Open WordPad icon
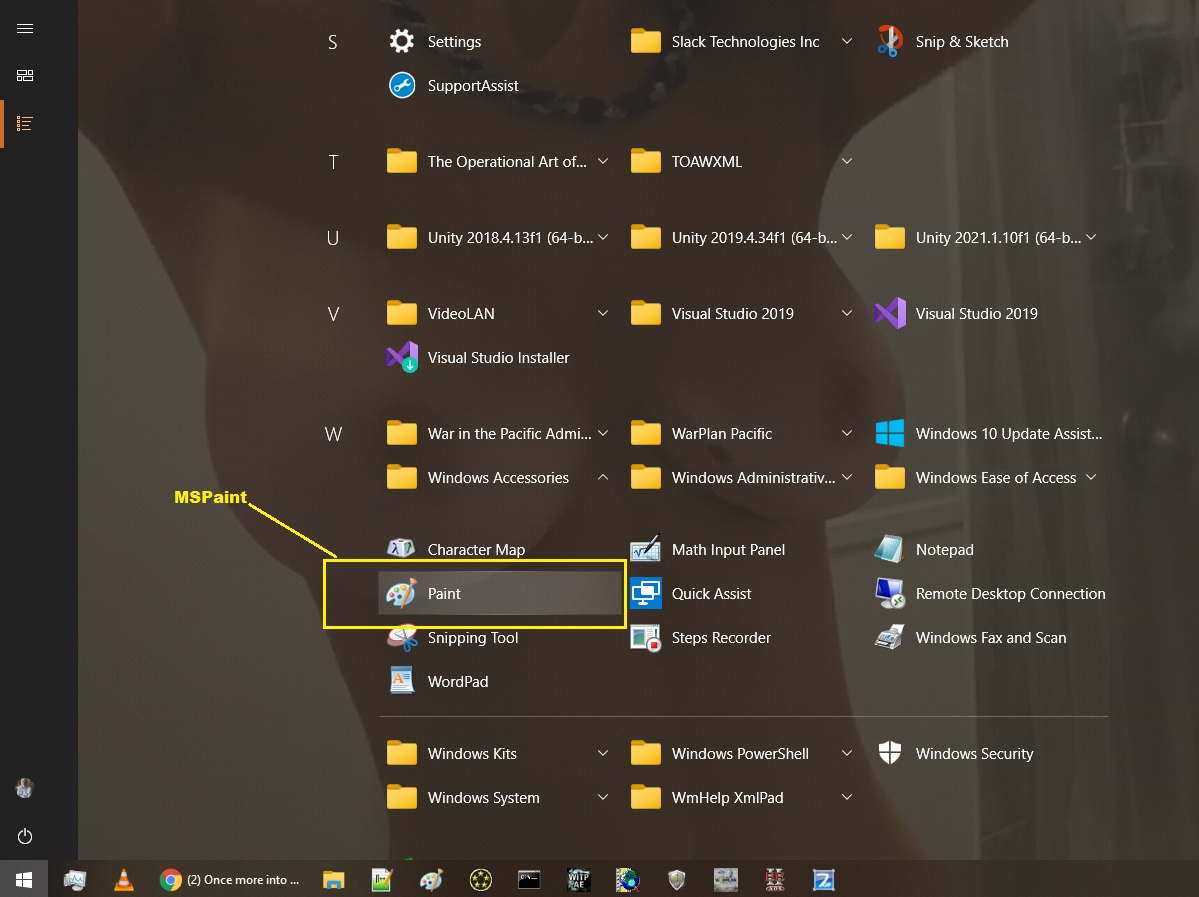This screenshot has height=897, width=1199. pos(401,681)
